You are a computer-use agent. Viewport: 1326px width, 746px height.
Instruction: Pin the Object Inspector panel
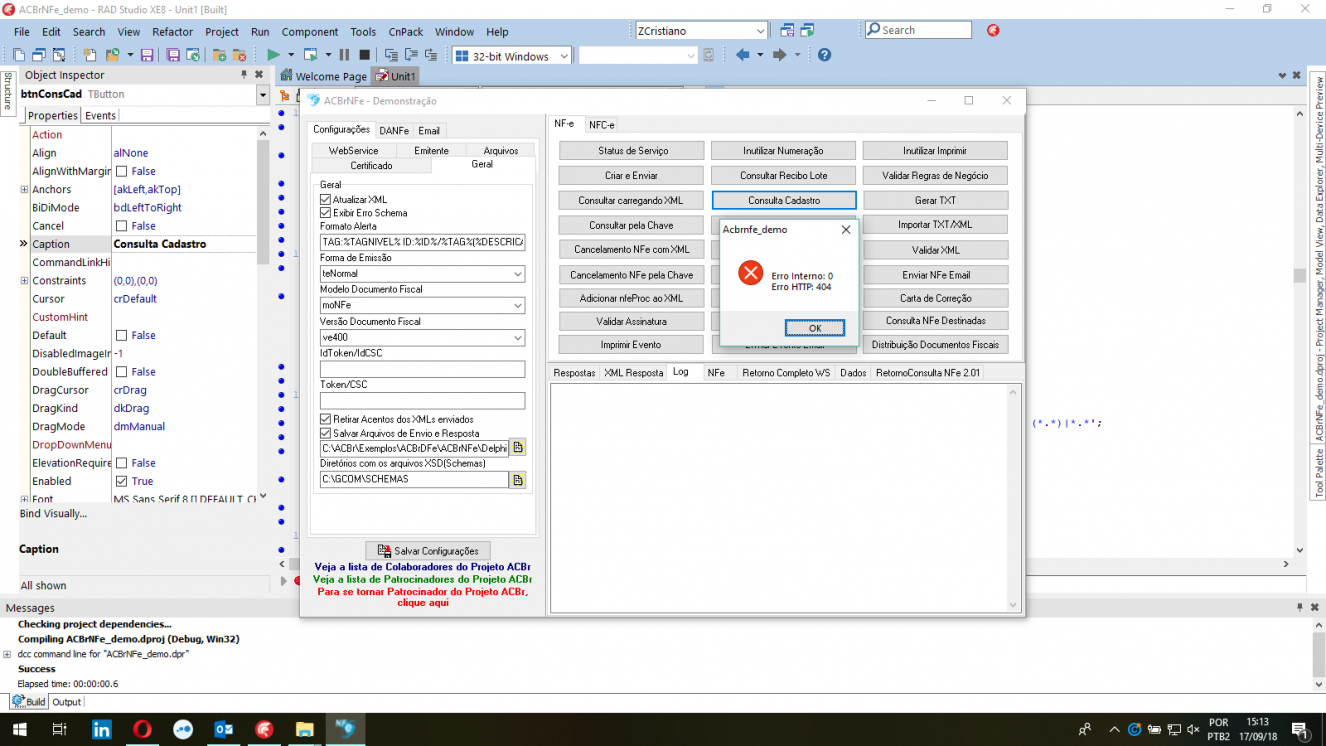[x=244, y=75]
